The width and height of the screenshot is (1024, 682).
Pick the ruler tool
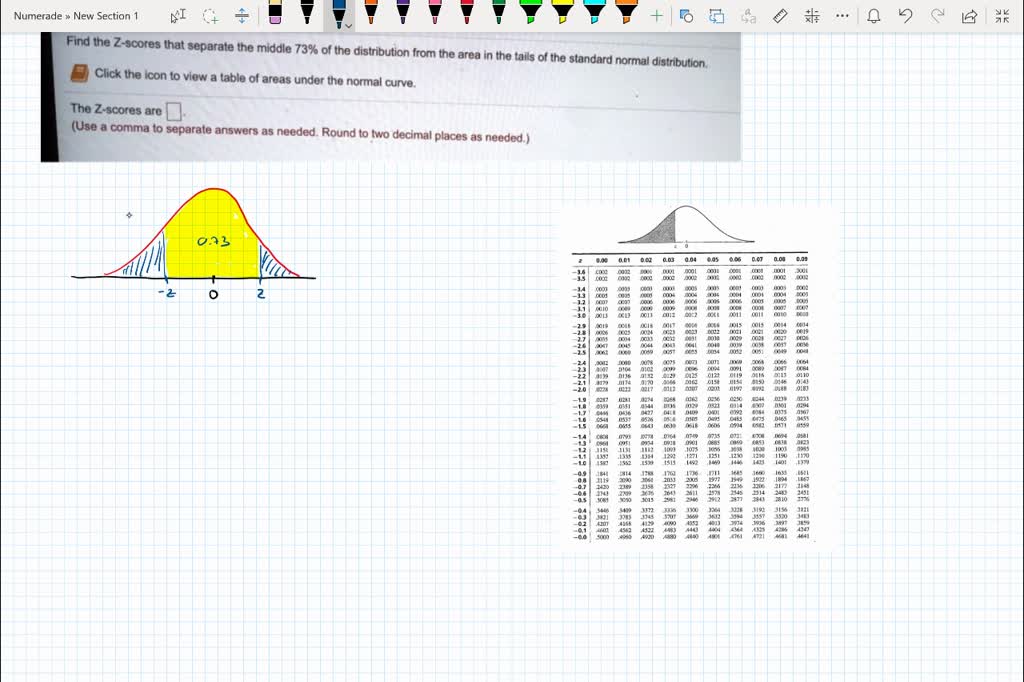[781, 16]
